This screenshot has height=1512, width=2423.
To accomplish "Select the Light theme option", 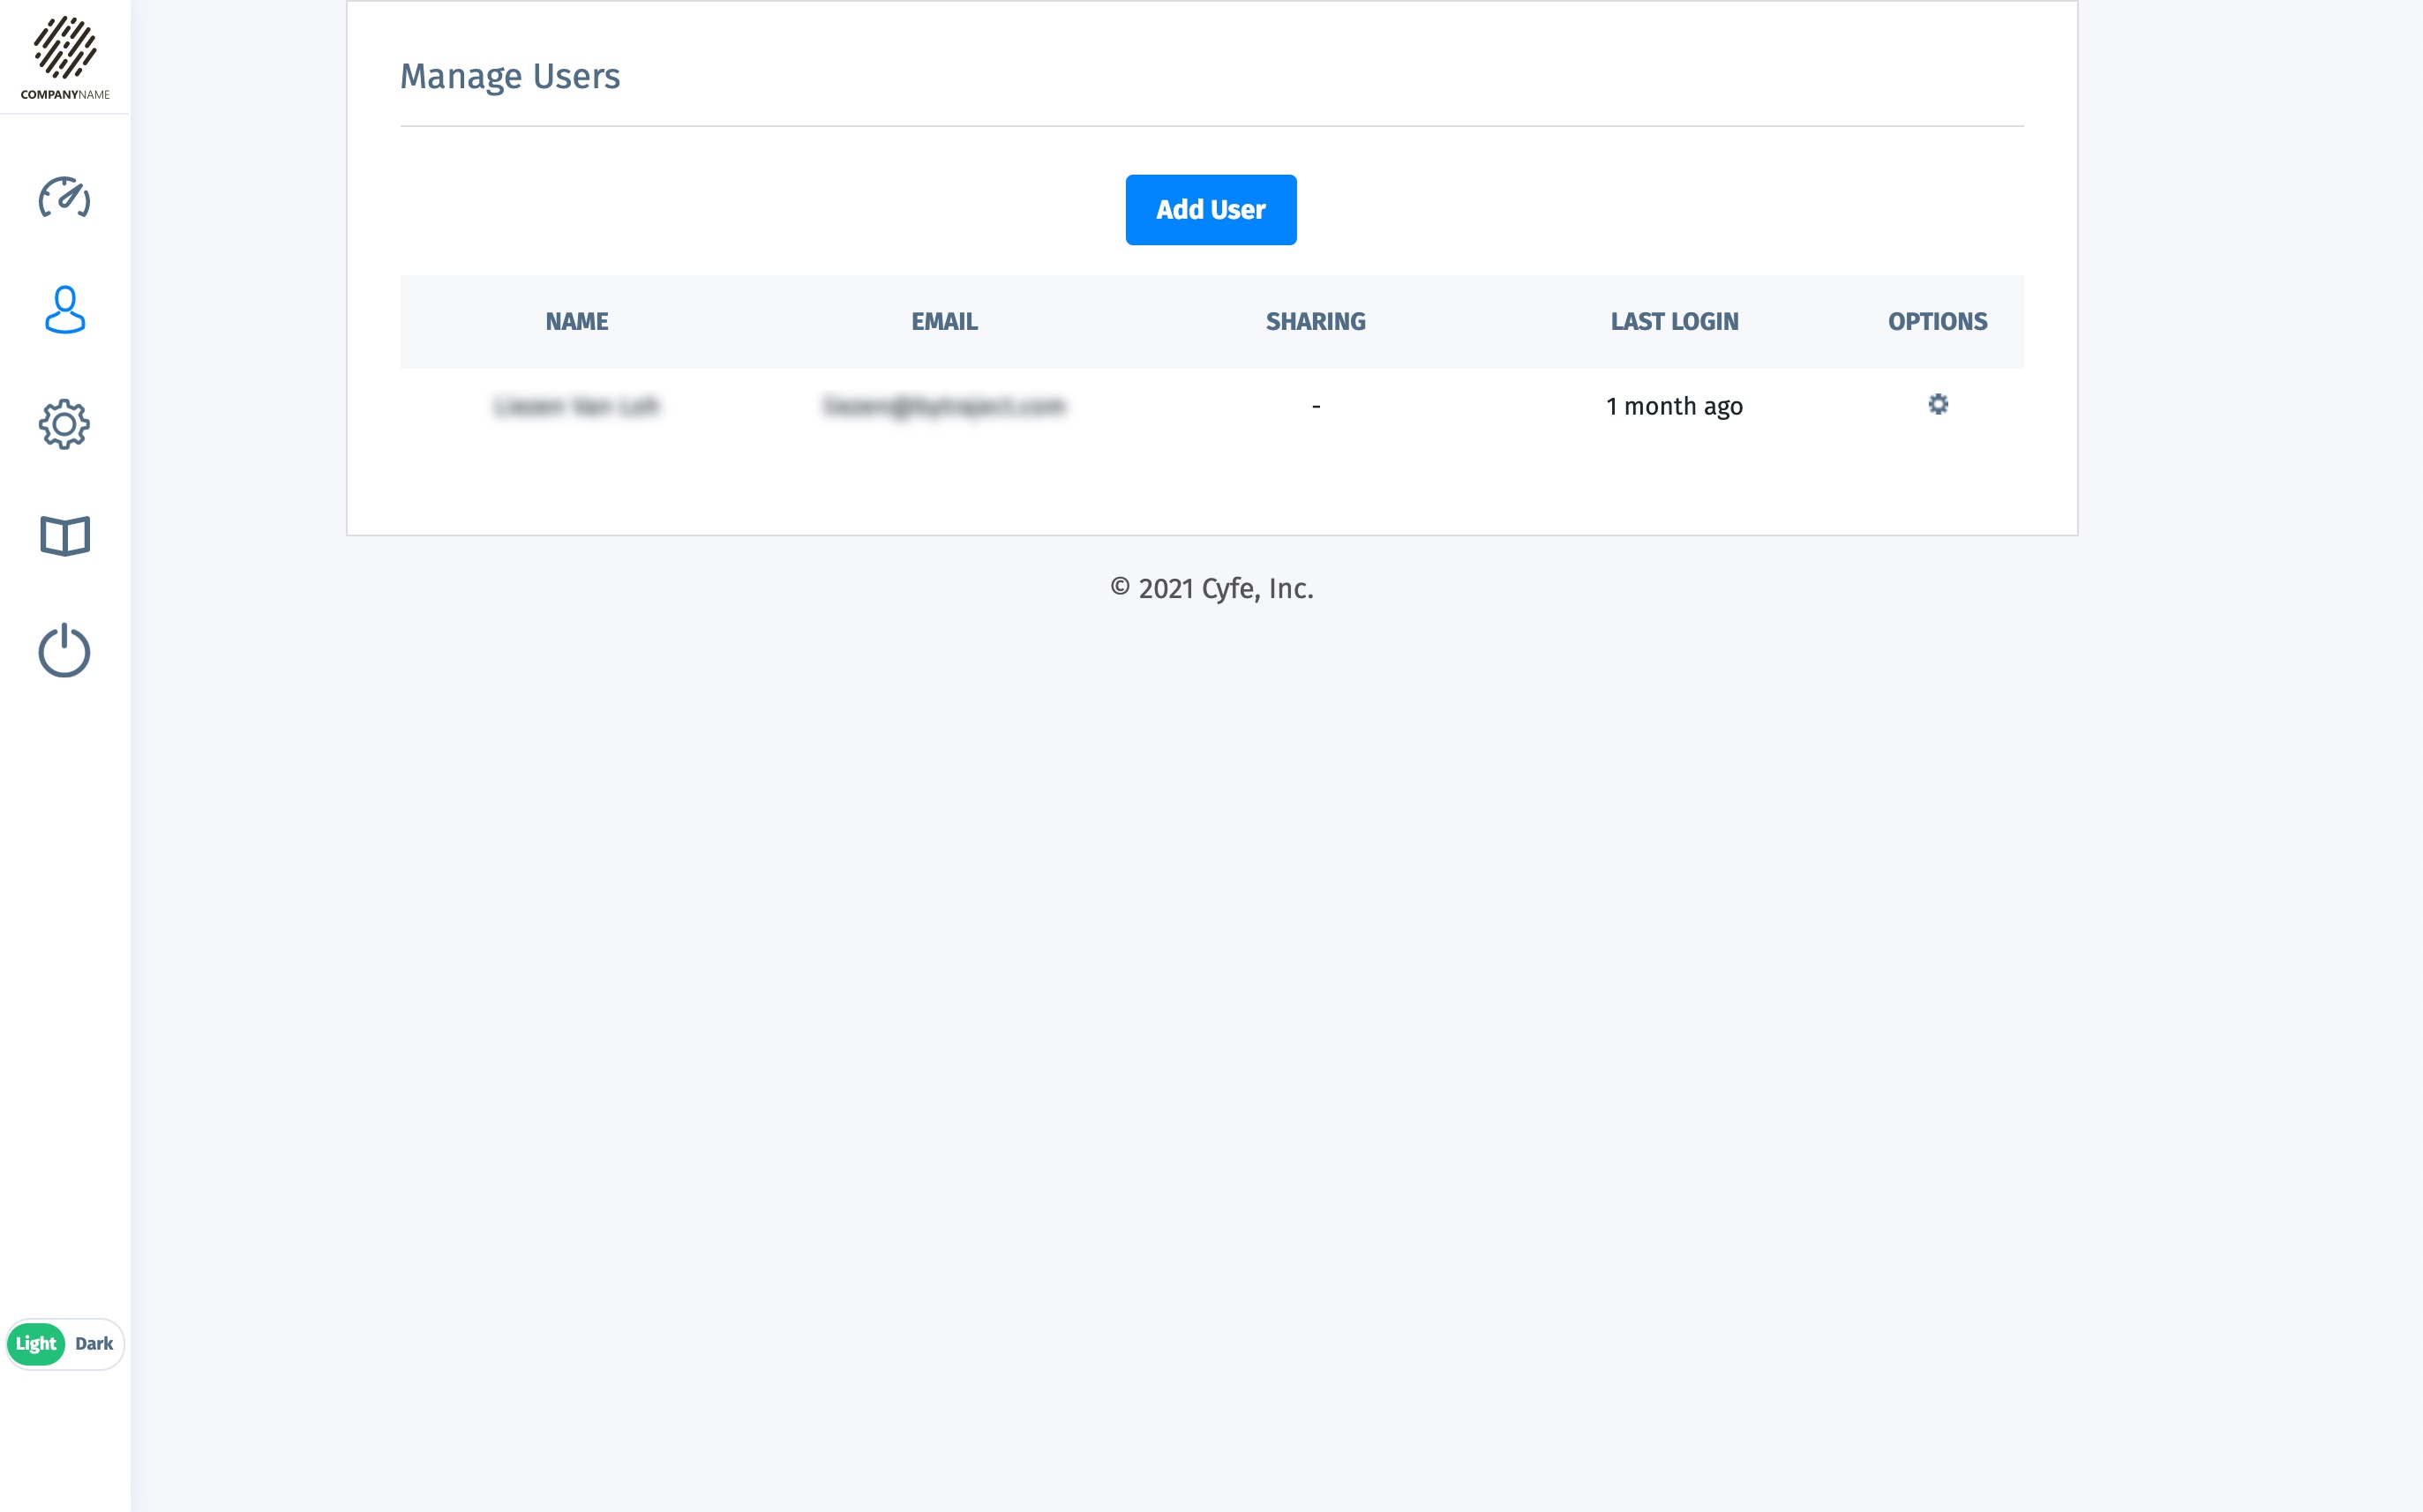I will [x=36, y=1343].
